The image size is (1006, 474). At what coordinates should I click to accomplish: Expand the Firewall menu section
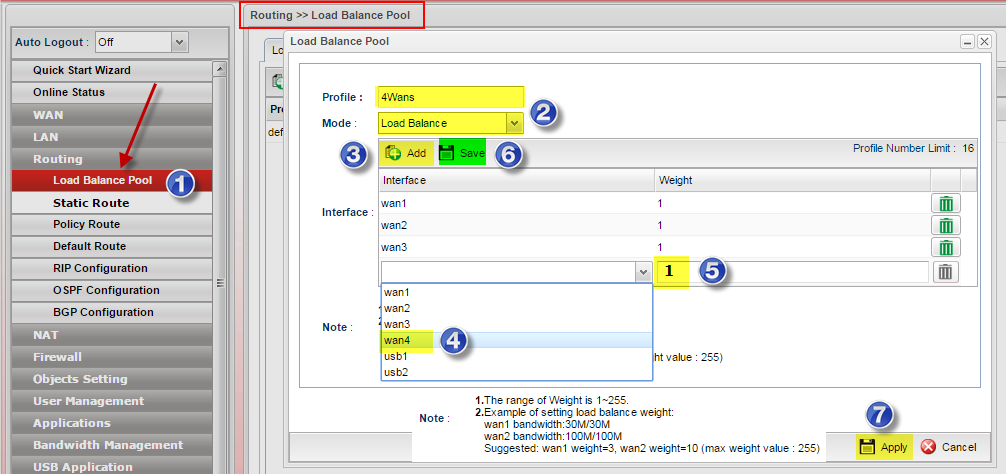tap(57, 357)
